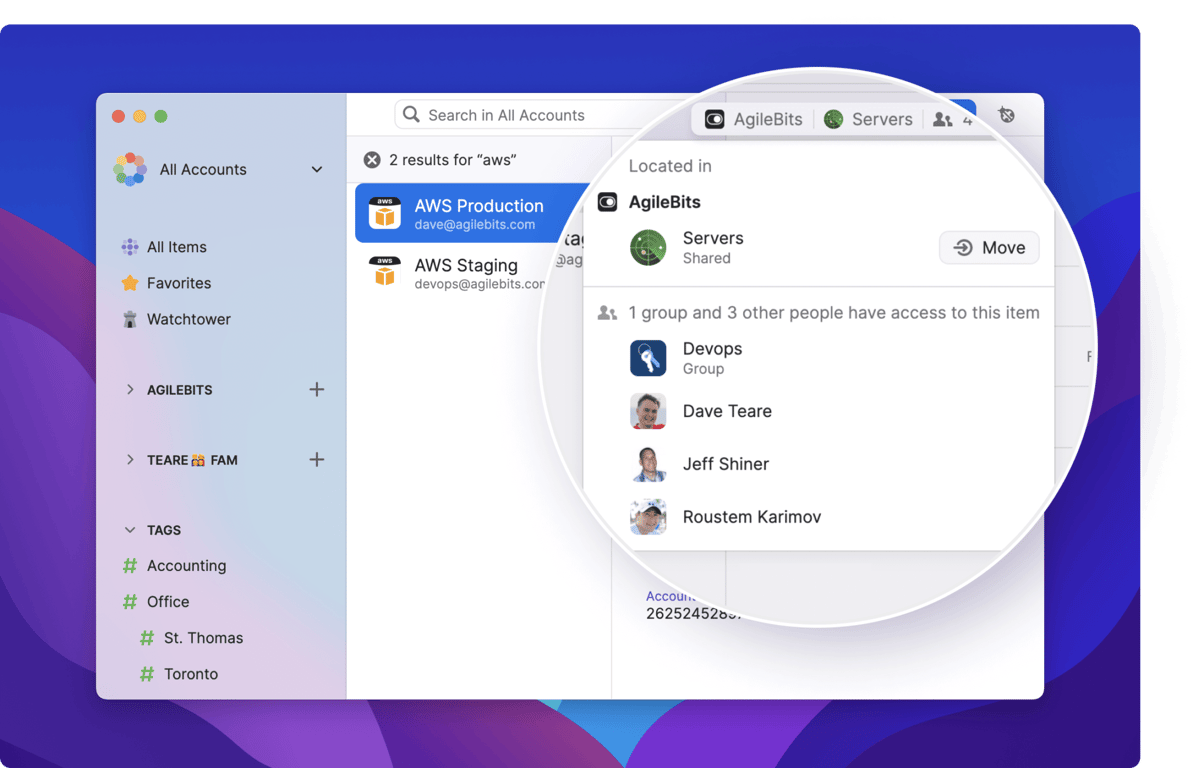
Task: Click the hash icon beside Toronto
Action: pos(147,674)
